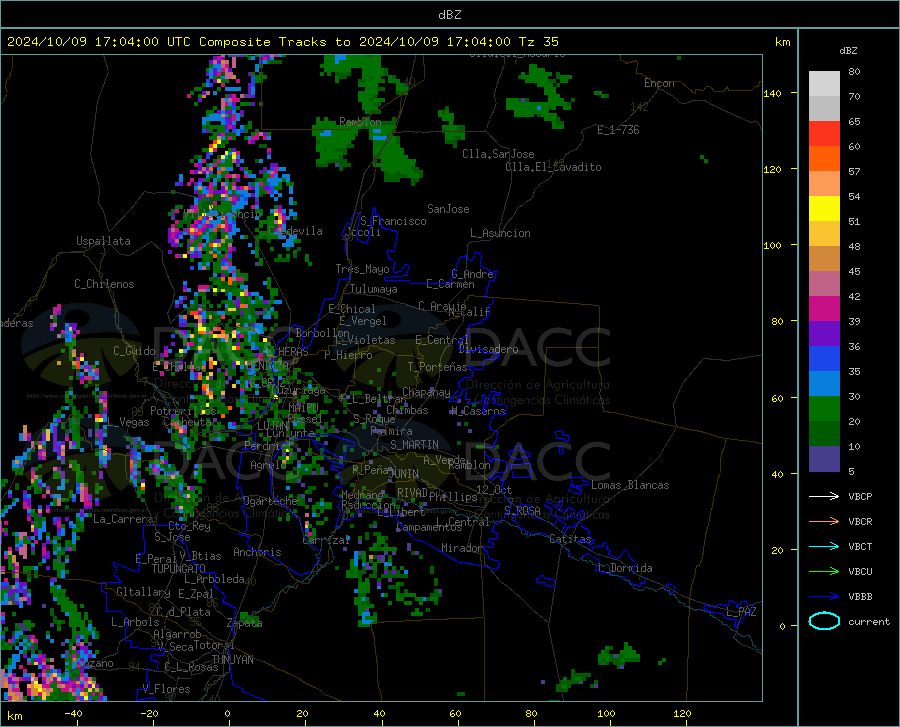Click the TUNUYAN label on the map
The image size is (900, 727).
232,660
